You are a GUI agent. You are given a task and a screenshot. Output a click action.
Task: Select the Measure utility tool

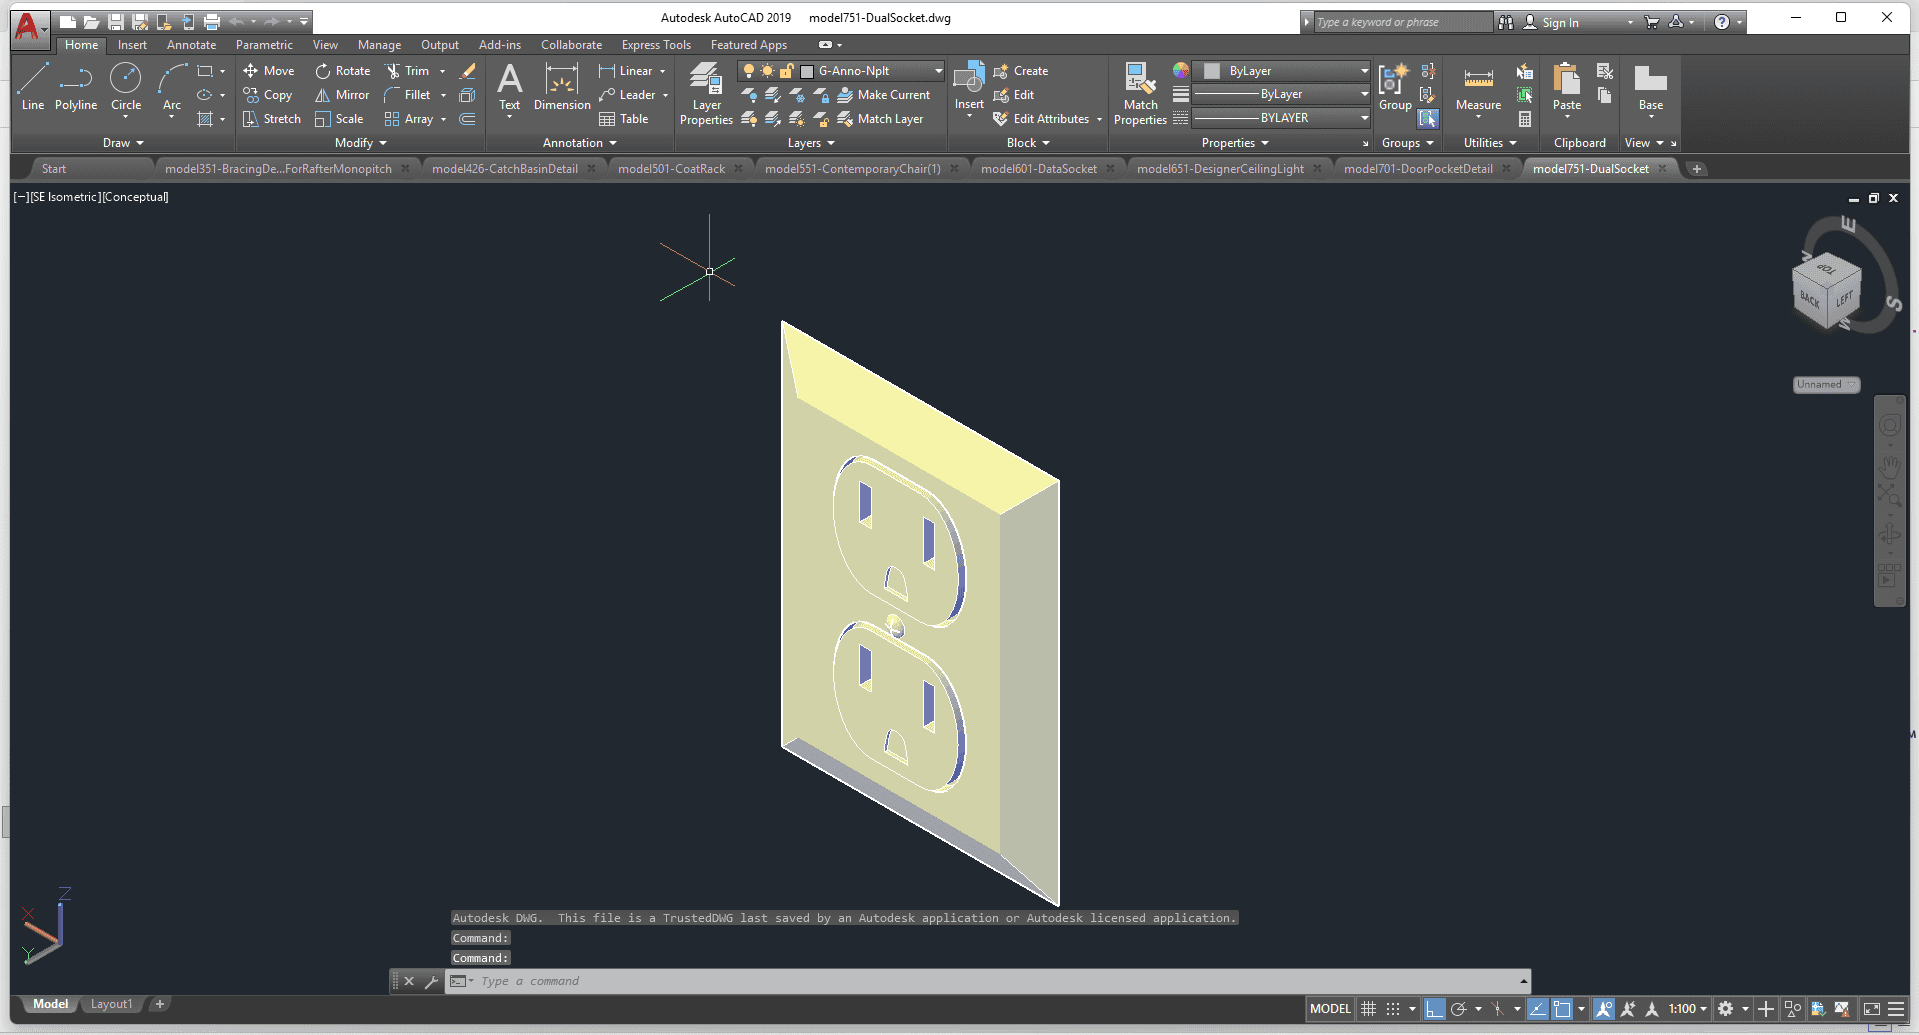coord(1478,87)
